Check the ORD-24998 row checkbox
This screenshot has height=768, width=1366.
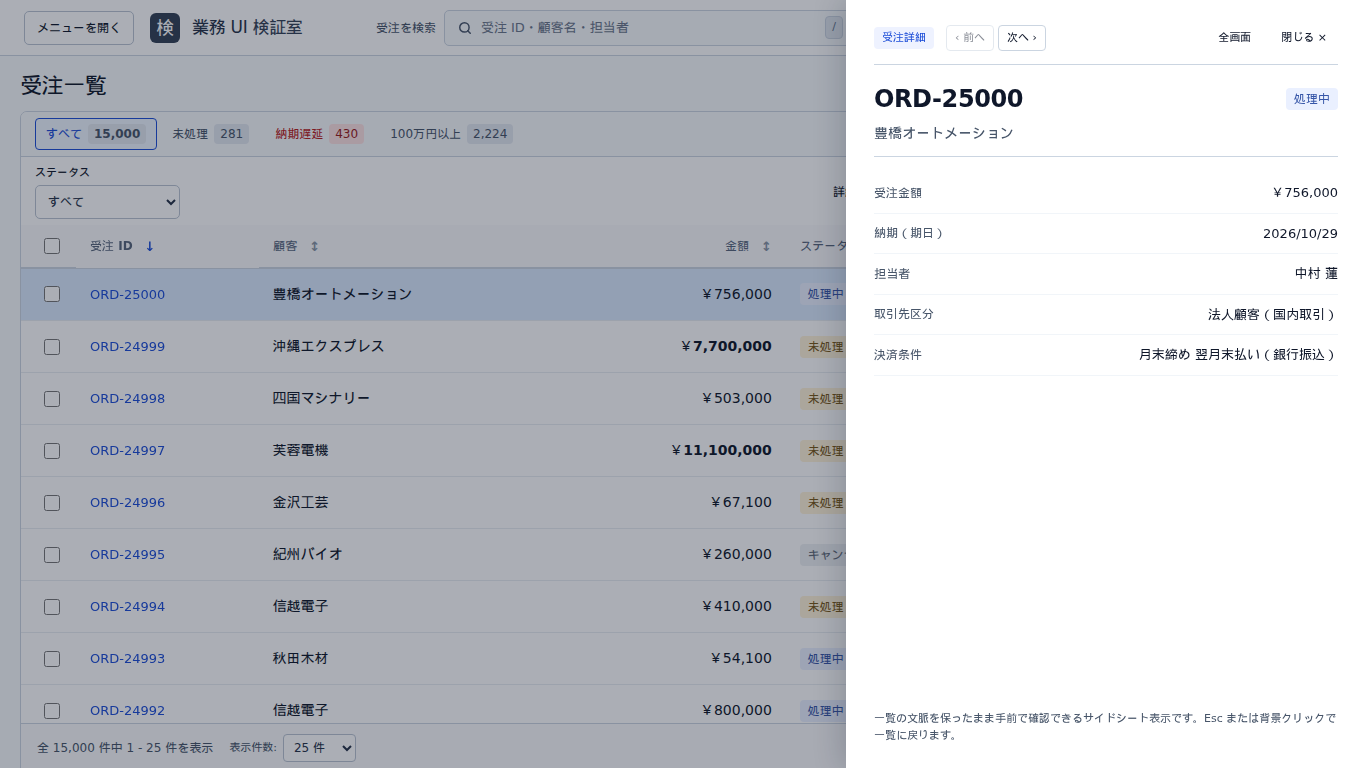[52, 399]
